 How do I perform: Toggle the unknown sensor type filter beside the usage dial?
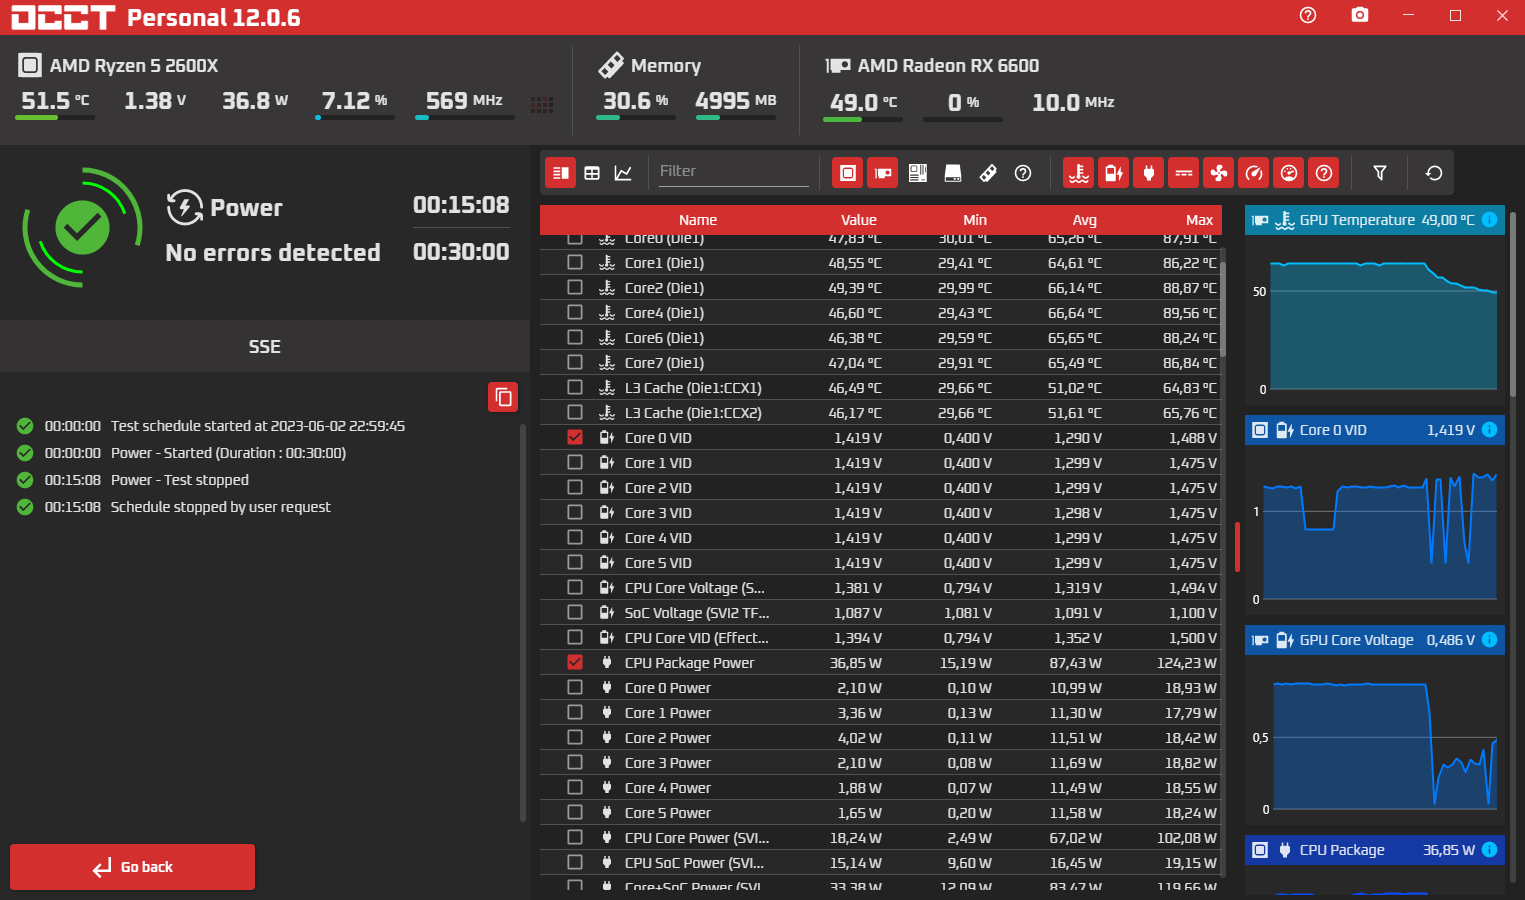point(1324,173)
